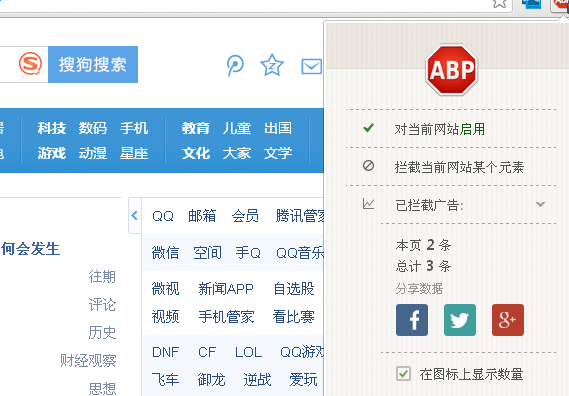
Task: Click the 手机管家 link
Action: coord(226,317)
